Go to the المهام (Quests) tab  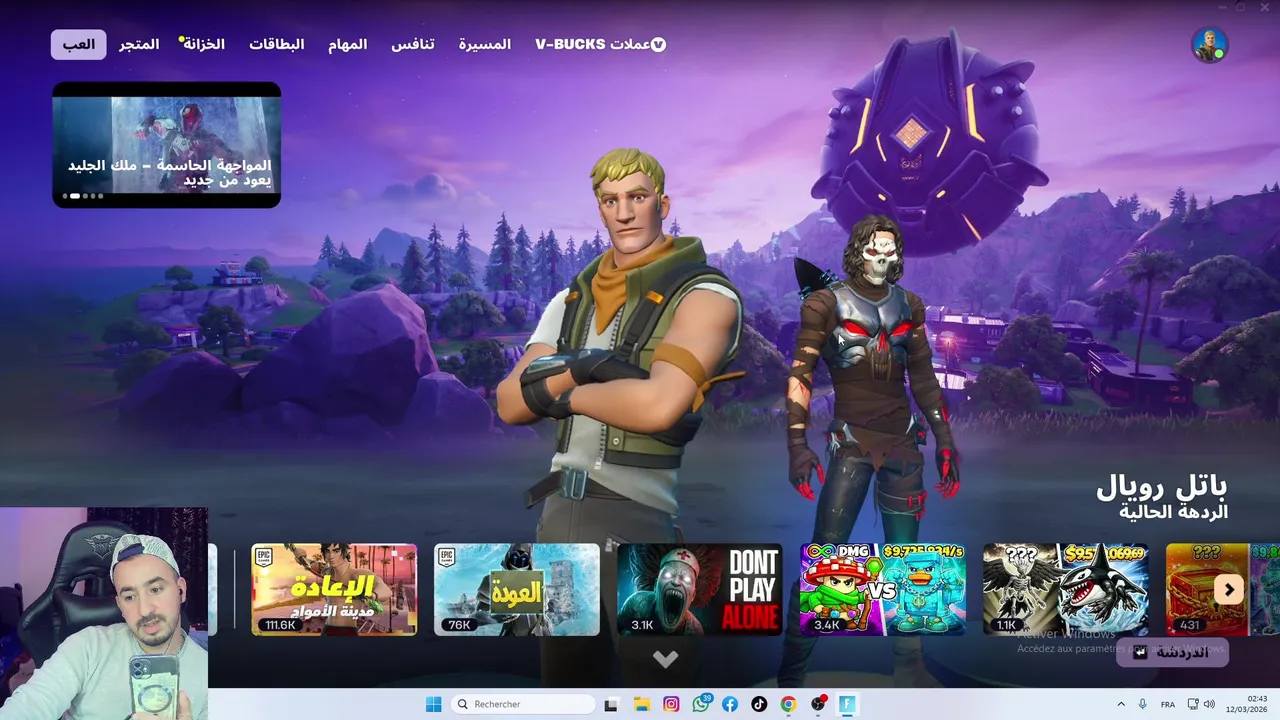point(348,44)
